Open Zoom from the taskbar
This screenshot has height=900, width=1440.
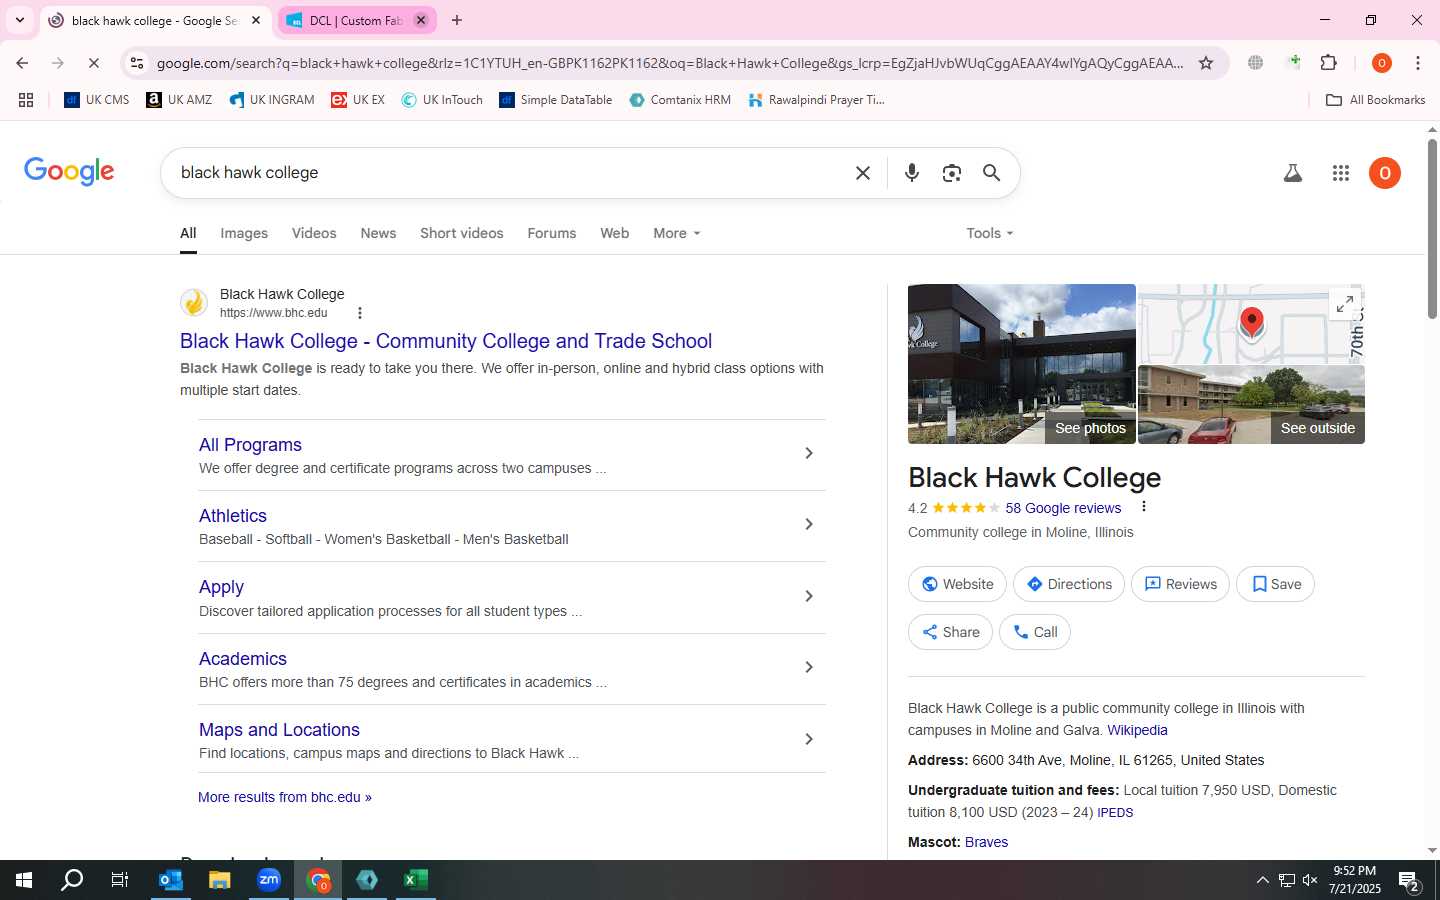(x=269, y=880)
